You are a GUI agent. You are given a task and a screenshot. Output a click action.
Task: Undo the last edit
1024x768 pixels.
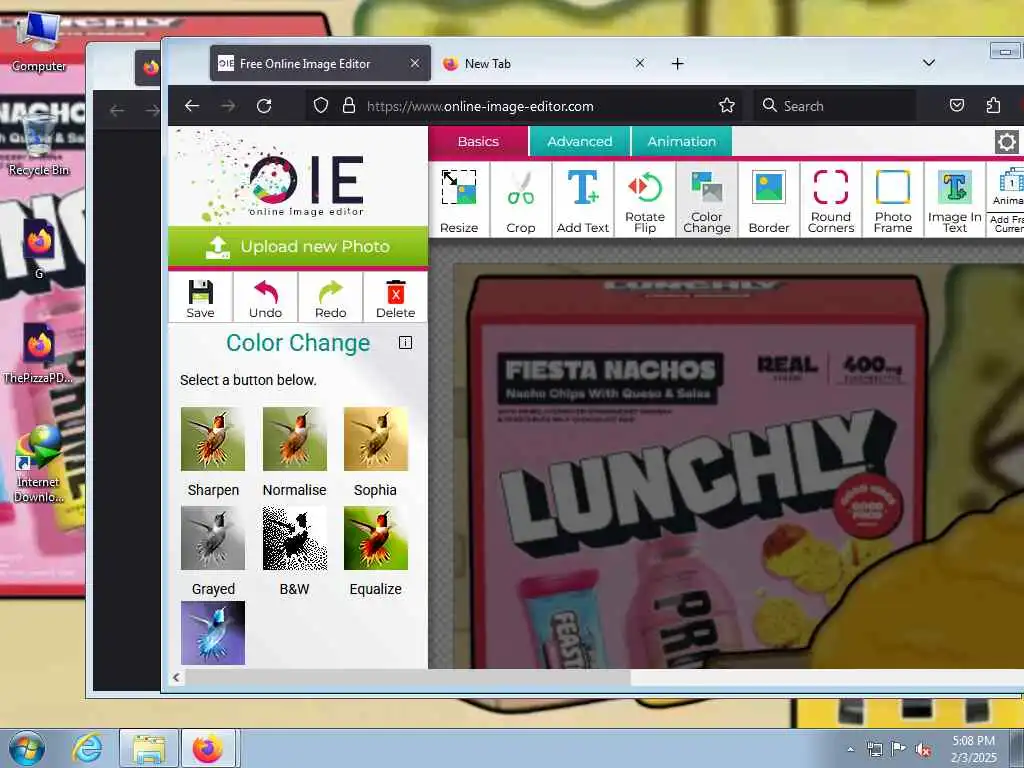tap(265, 297)
